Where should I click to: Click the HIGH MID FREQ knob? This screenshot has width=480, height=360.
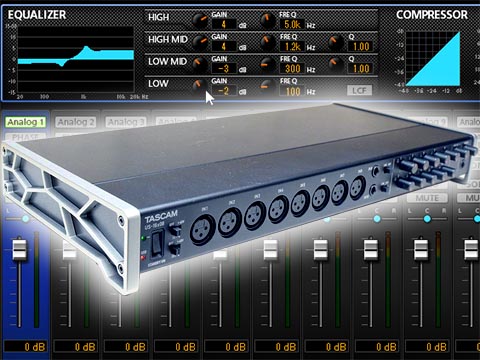coord(268,43)
